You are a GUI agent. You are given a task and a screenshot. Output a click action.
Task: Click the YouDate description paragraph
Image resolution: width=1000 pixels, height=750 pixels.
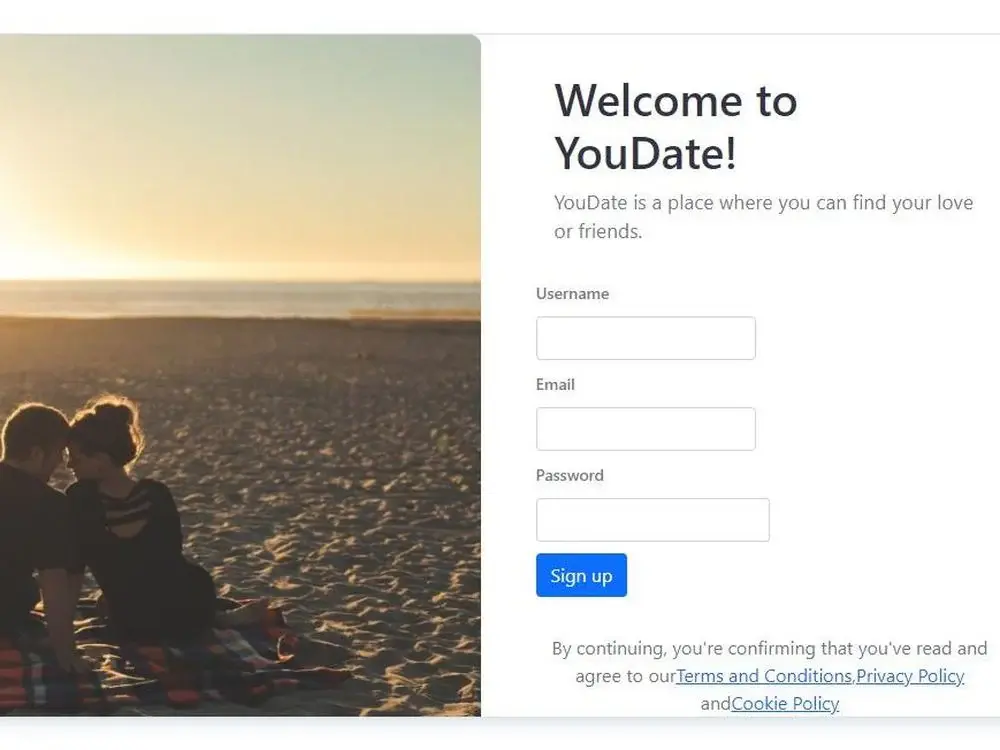[763, 217]
